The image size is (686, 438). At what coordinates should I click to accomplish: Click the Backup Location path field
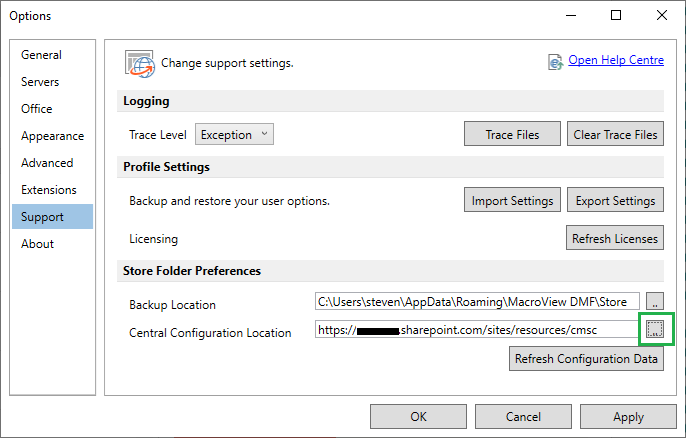pyautogui.click(x=477, y=301)
